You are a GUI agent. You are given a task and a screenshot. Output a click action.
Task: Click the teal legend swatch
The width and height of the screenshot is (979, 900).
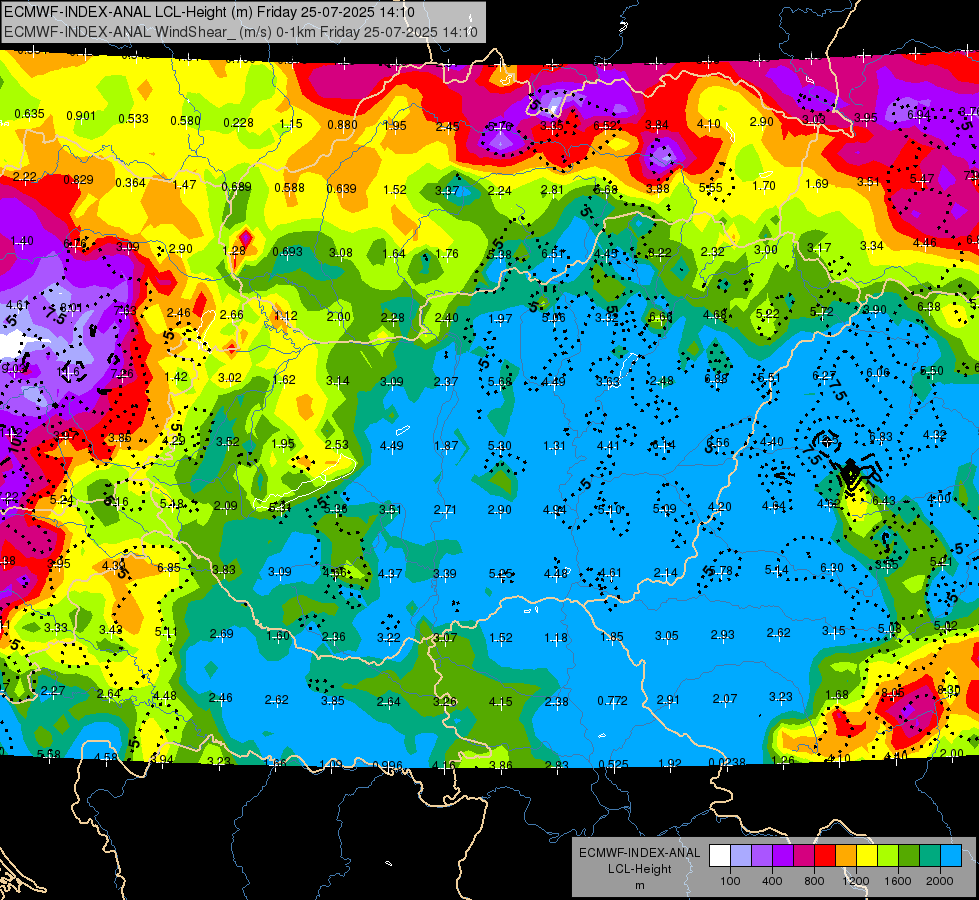pos(930,856)
